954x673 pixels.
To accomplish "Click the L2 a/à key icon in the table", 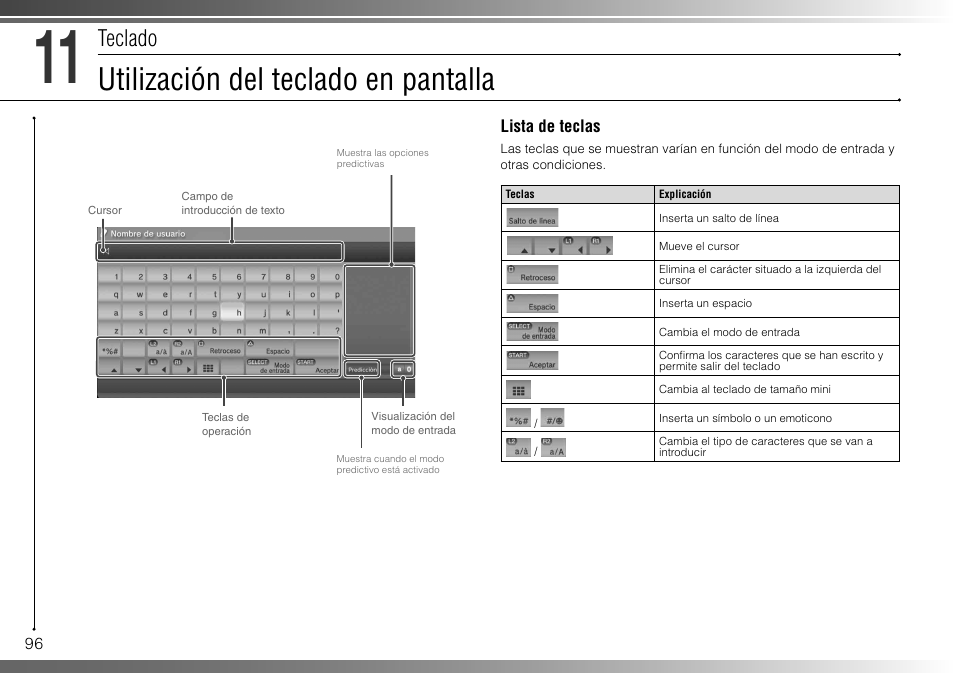I will (518, 447).
